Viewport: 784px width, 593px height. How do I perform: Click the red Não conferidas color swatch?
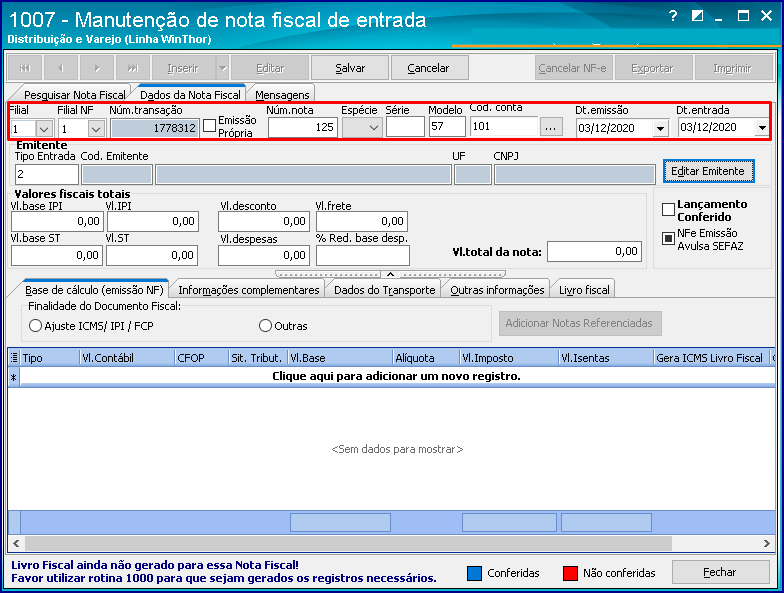pyautogui.click(x=570, y=573)
